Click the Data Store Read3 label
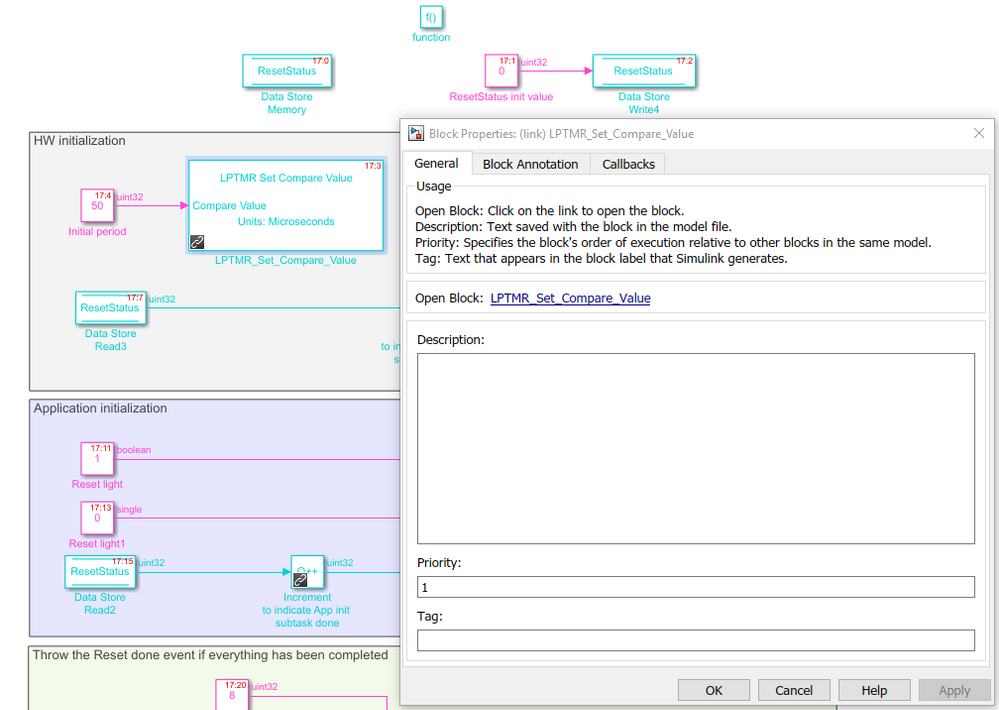The width and height of the screenshot is (999, 710). click(x=110, y=340)
